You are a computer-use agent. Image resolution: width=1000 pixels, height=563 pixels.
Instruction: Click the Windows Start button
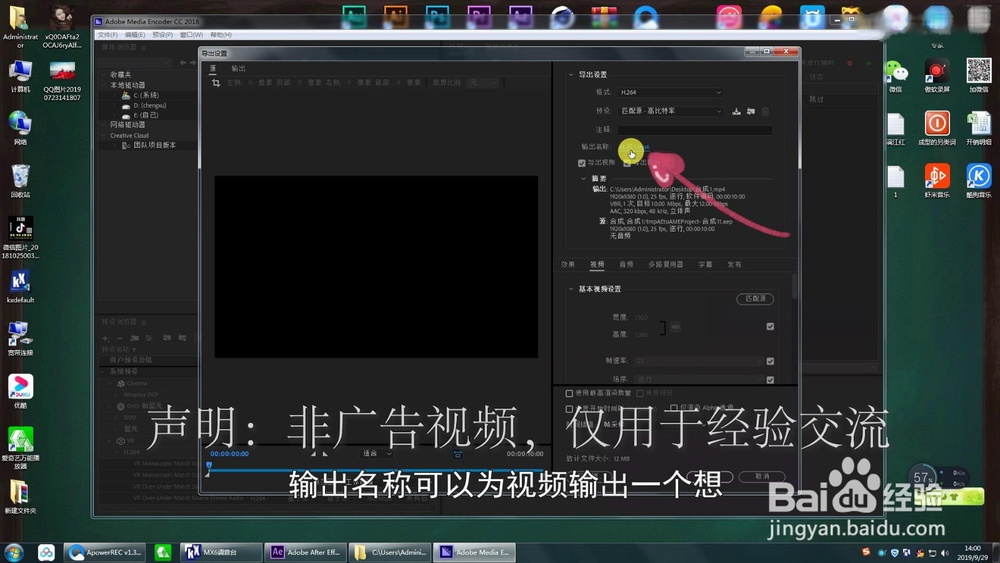coord(14,552)
